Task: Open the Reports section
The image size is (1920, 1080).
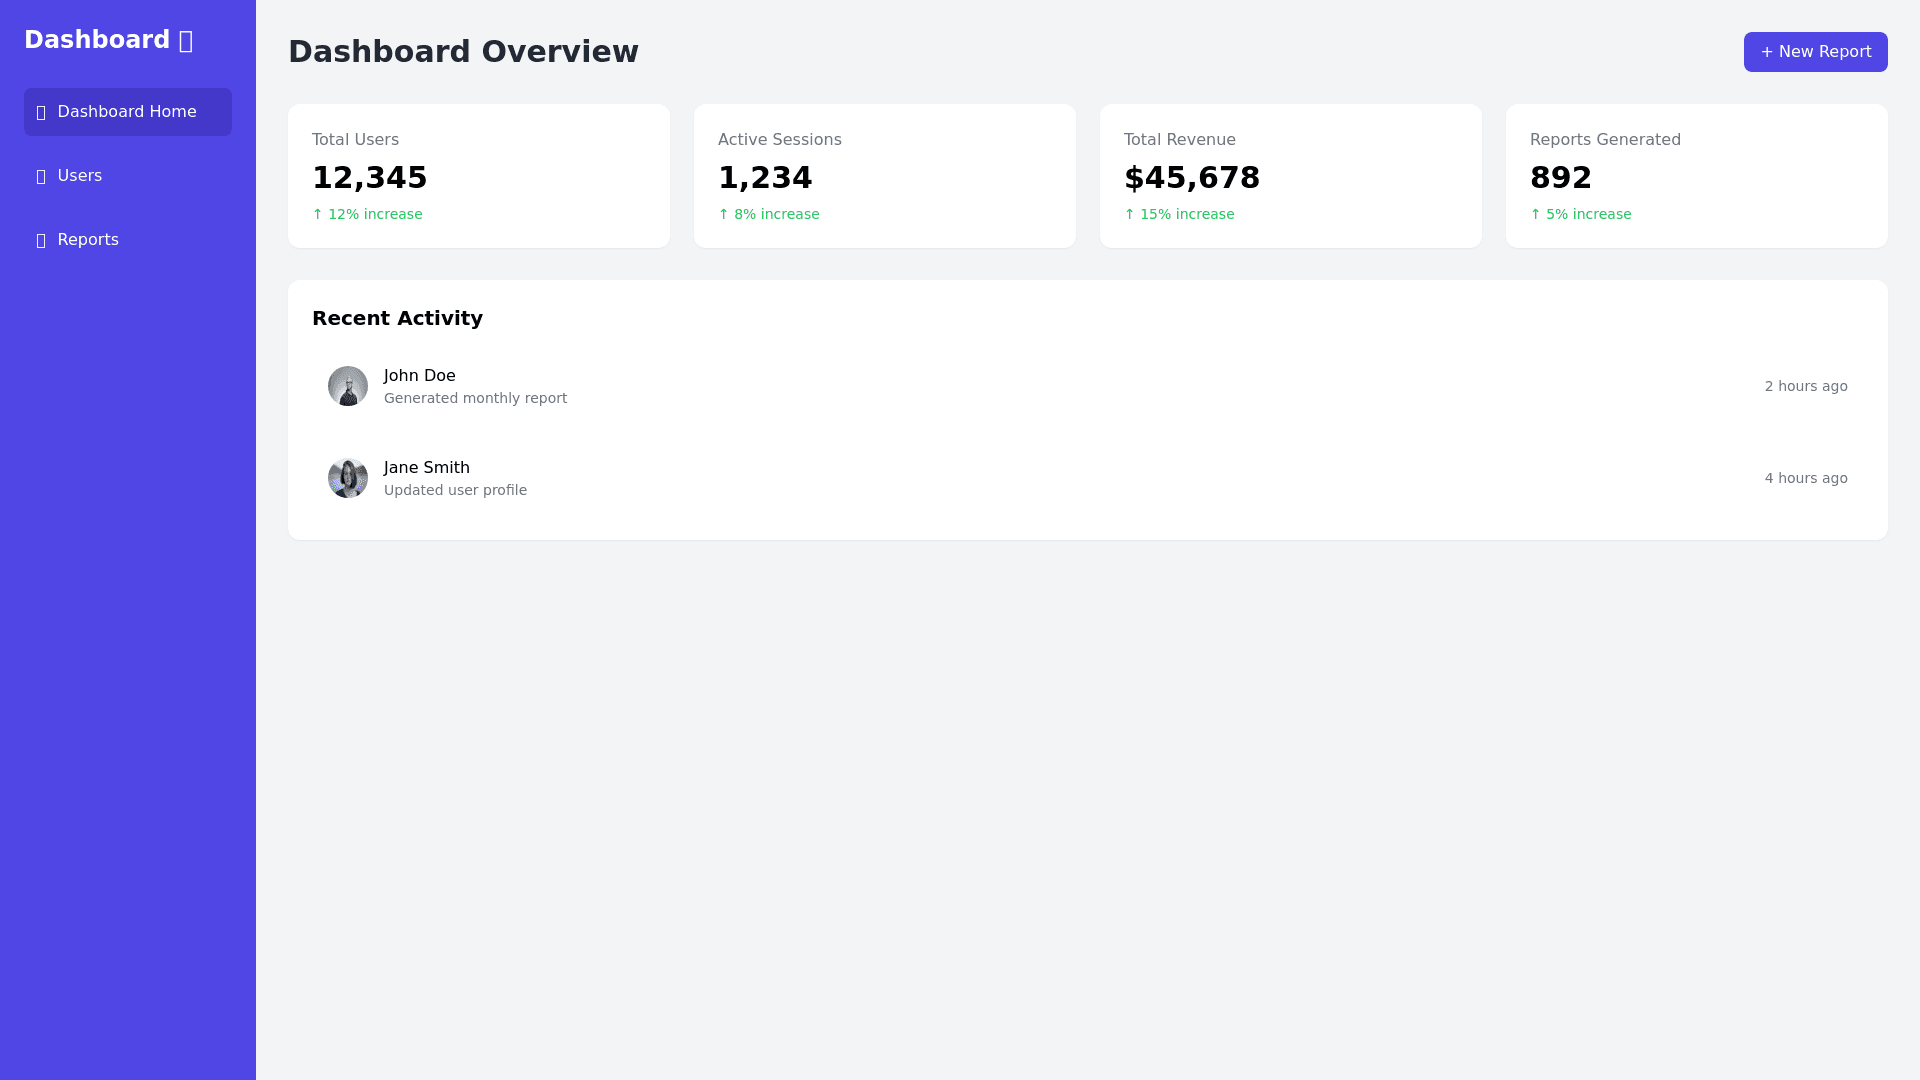Action: point(88,240)
